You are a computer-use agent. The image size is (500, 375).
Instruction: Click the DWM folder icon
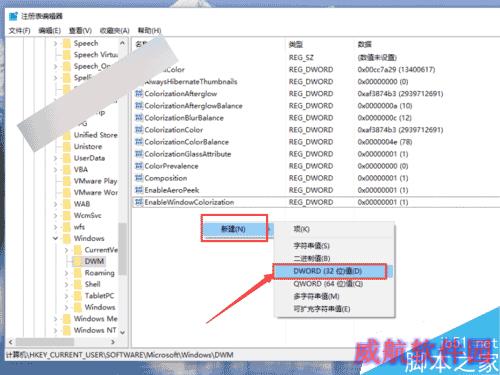[77, 261]
